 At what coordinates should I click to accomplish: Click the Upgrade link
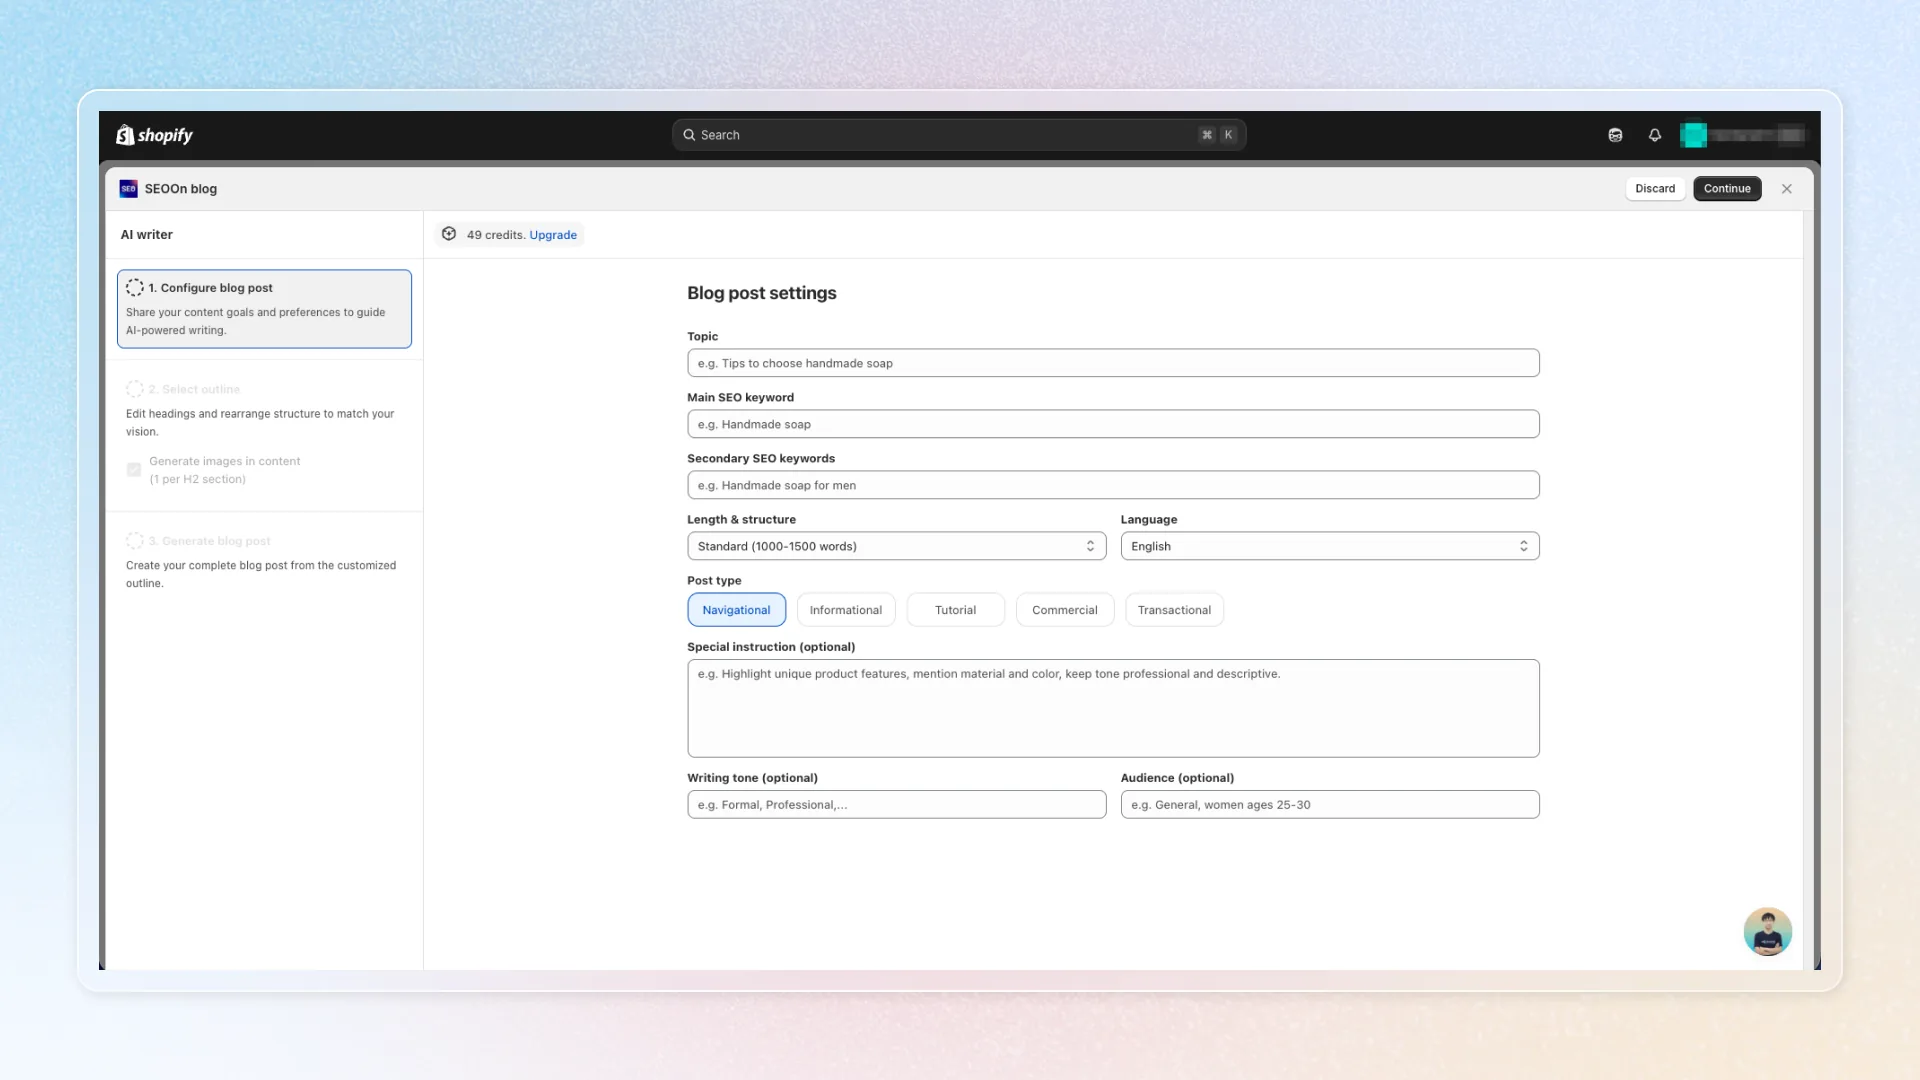coord(553,235)
